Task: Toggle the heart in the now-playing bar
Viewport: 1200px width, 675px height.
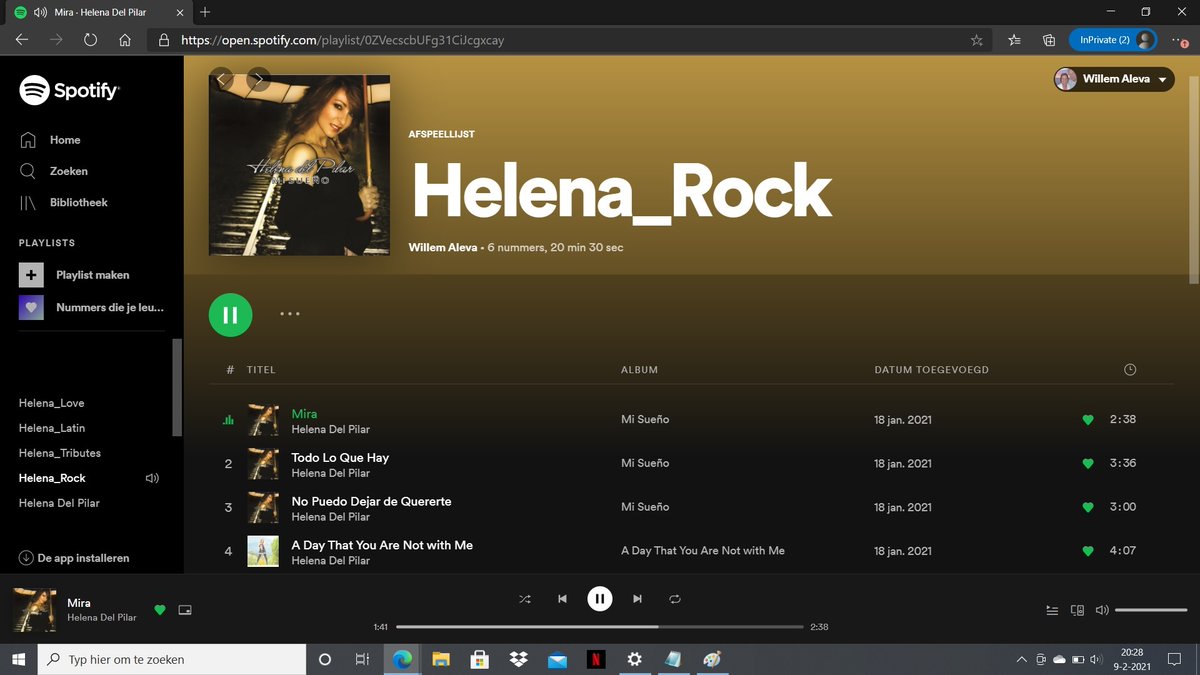Action: click(x=160, y=610)
